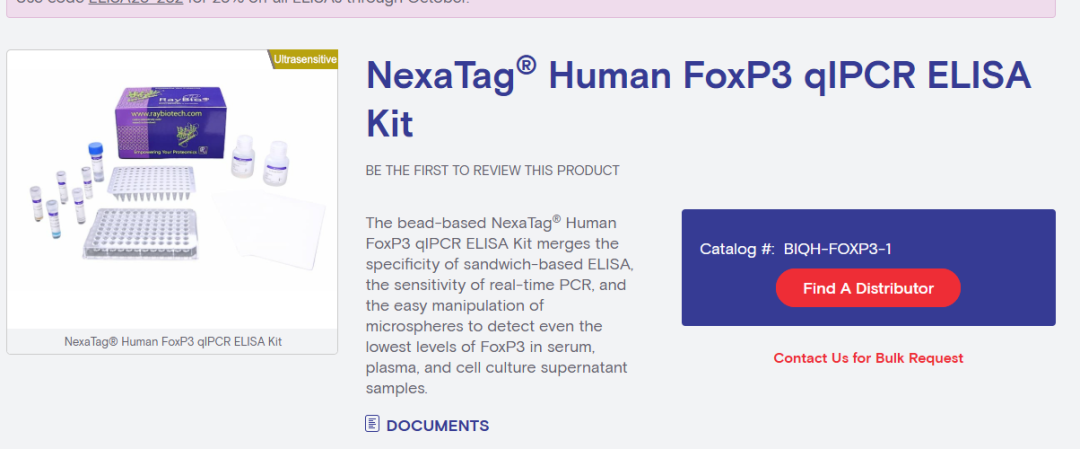Viewport: 1080px width, 449px height.
Task: Open the DOCUMENTS section link
Action: click(437, 426)
